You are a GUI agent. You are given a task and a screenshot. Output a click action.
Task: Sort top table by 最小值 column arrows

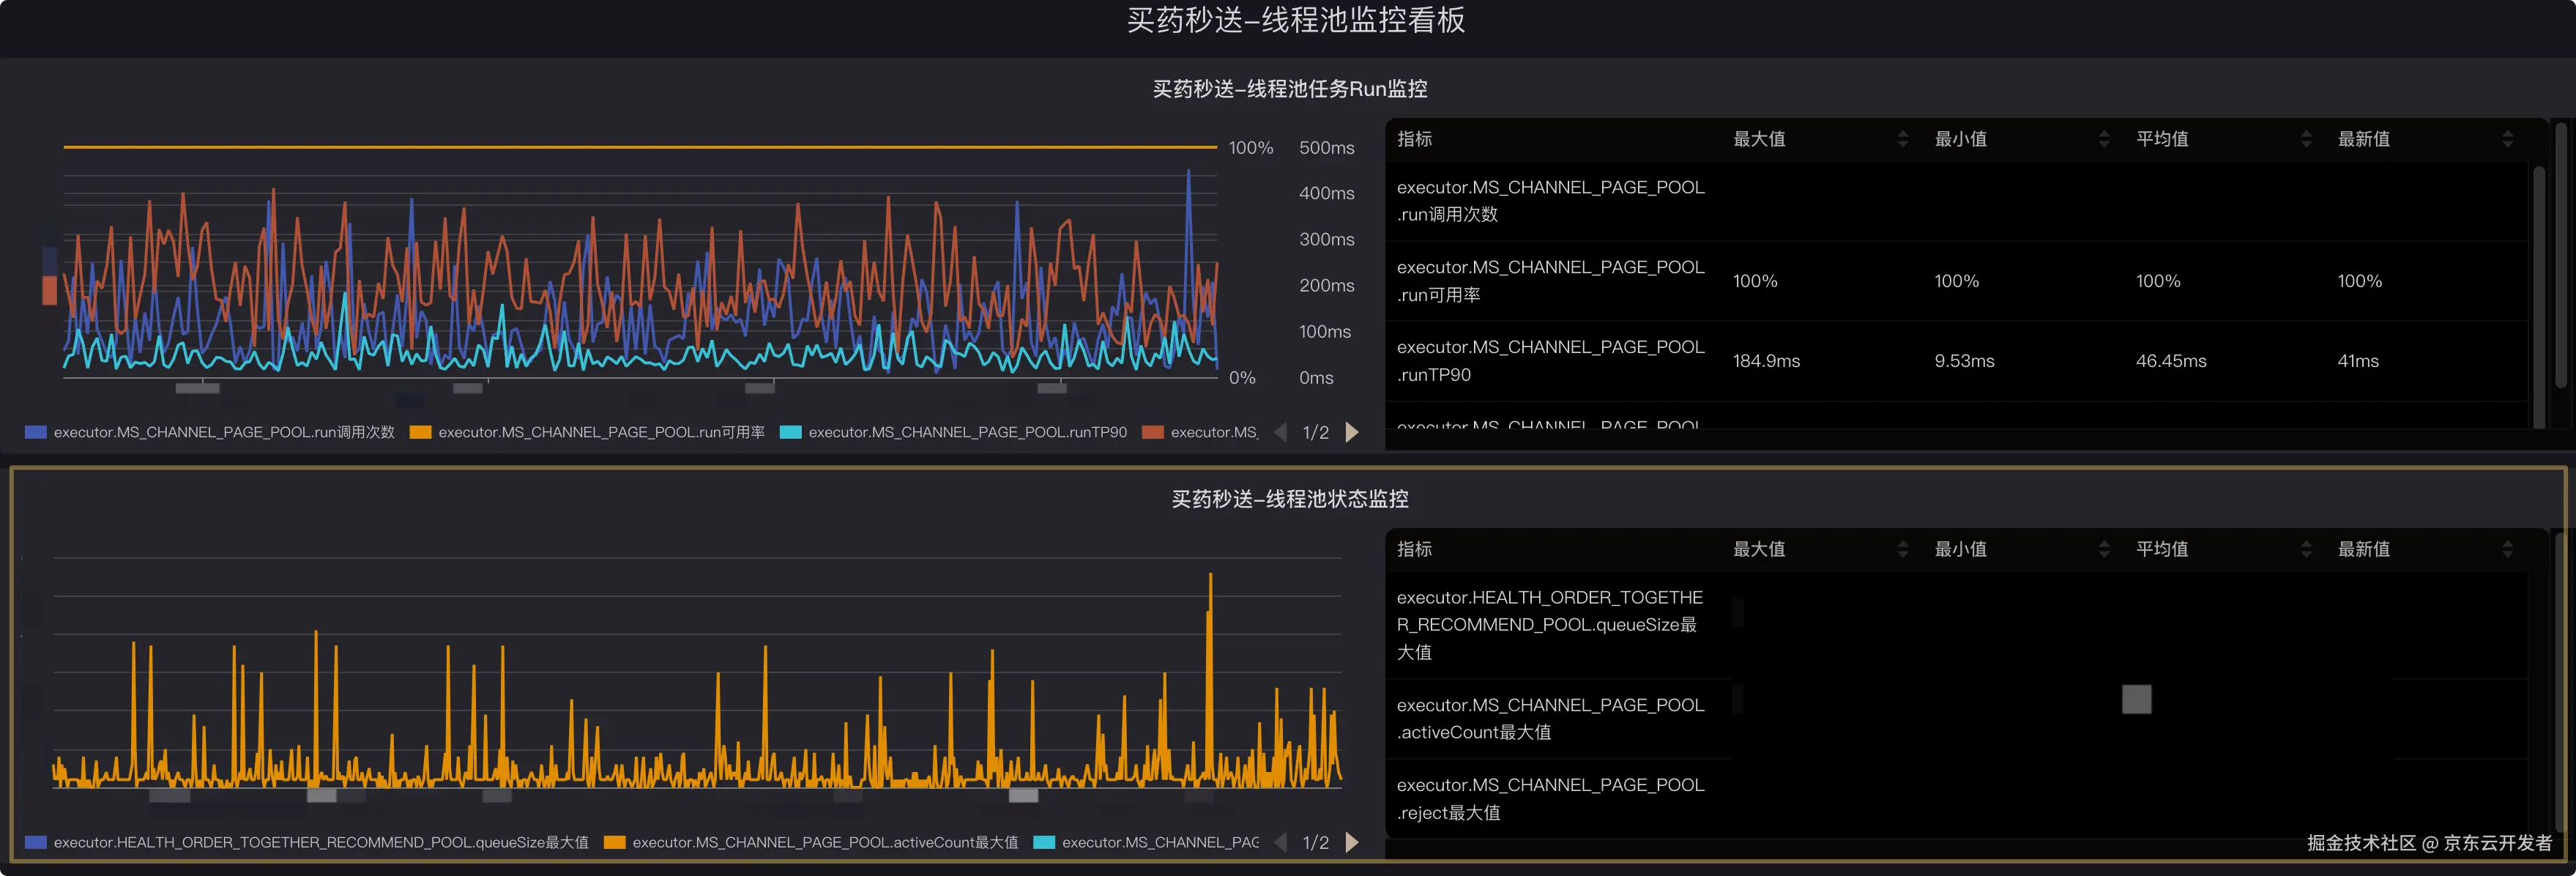[x=2104, y=139]
